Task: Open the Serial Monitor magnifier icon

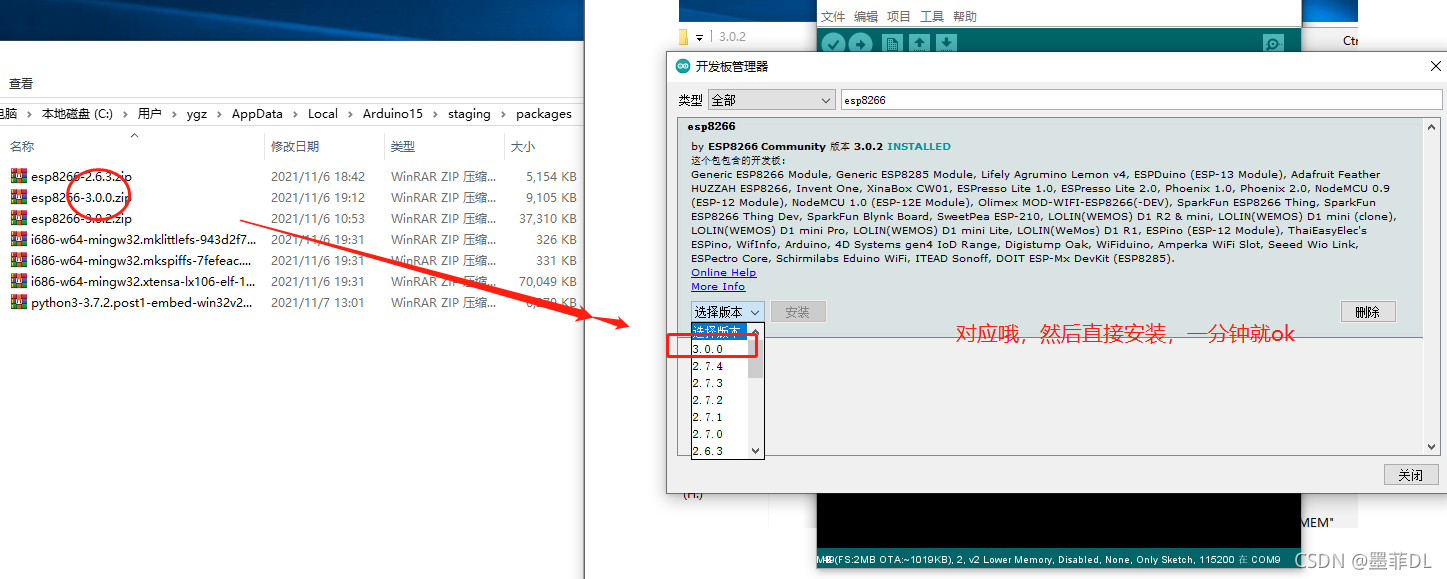Action: [x=1273, y=43]
